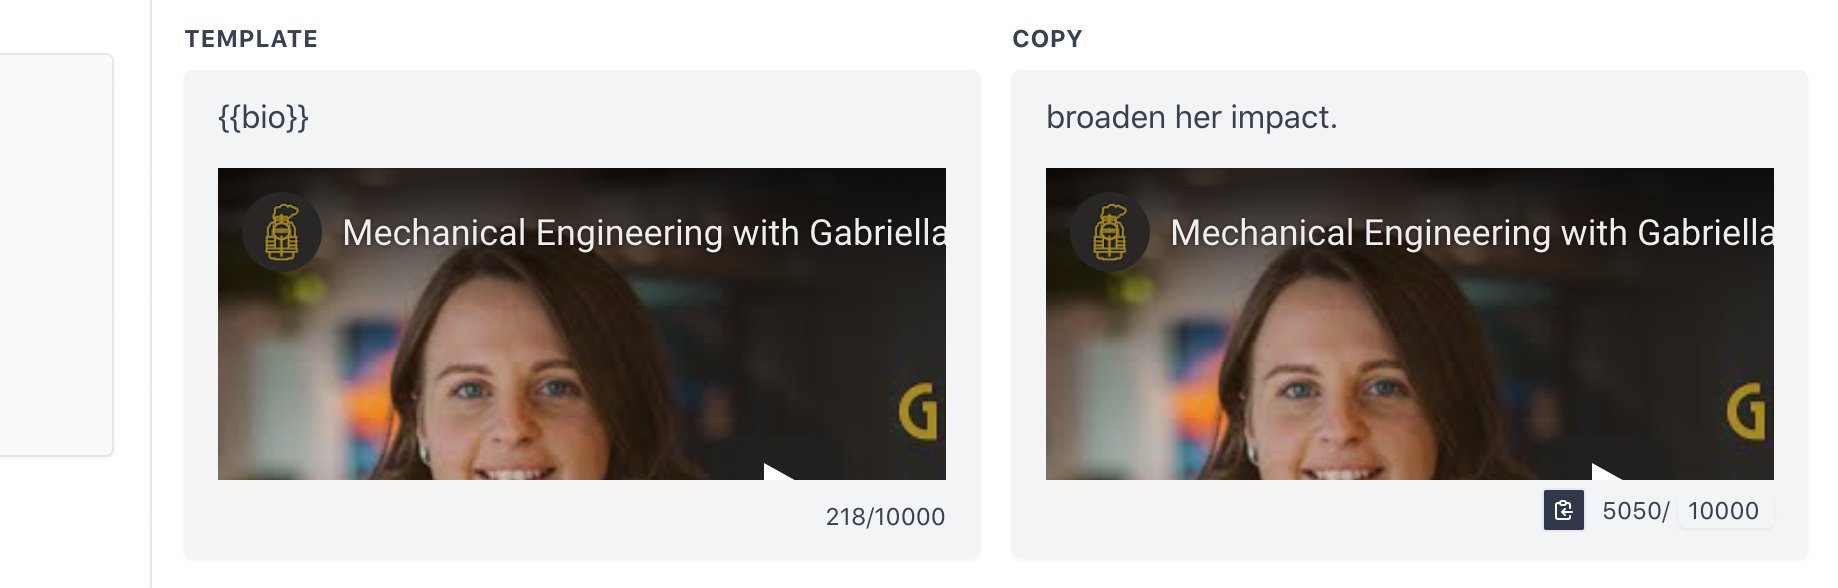Viewport: 1838px width, 588px height.
Task: Open the Copy video's title link
Action: pos(1472,233)
